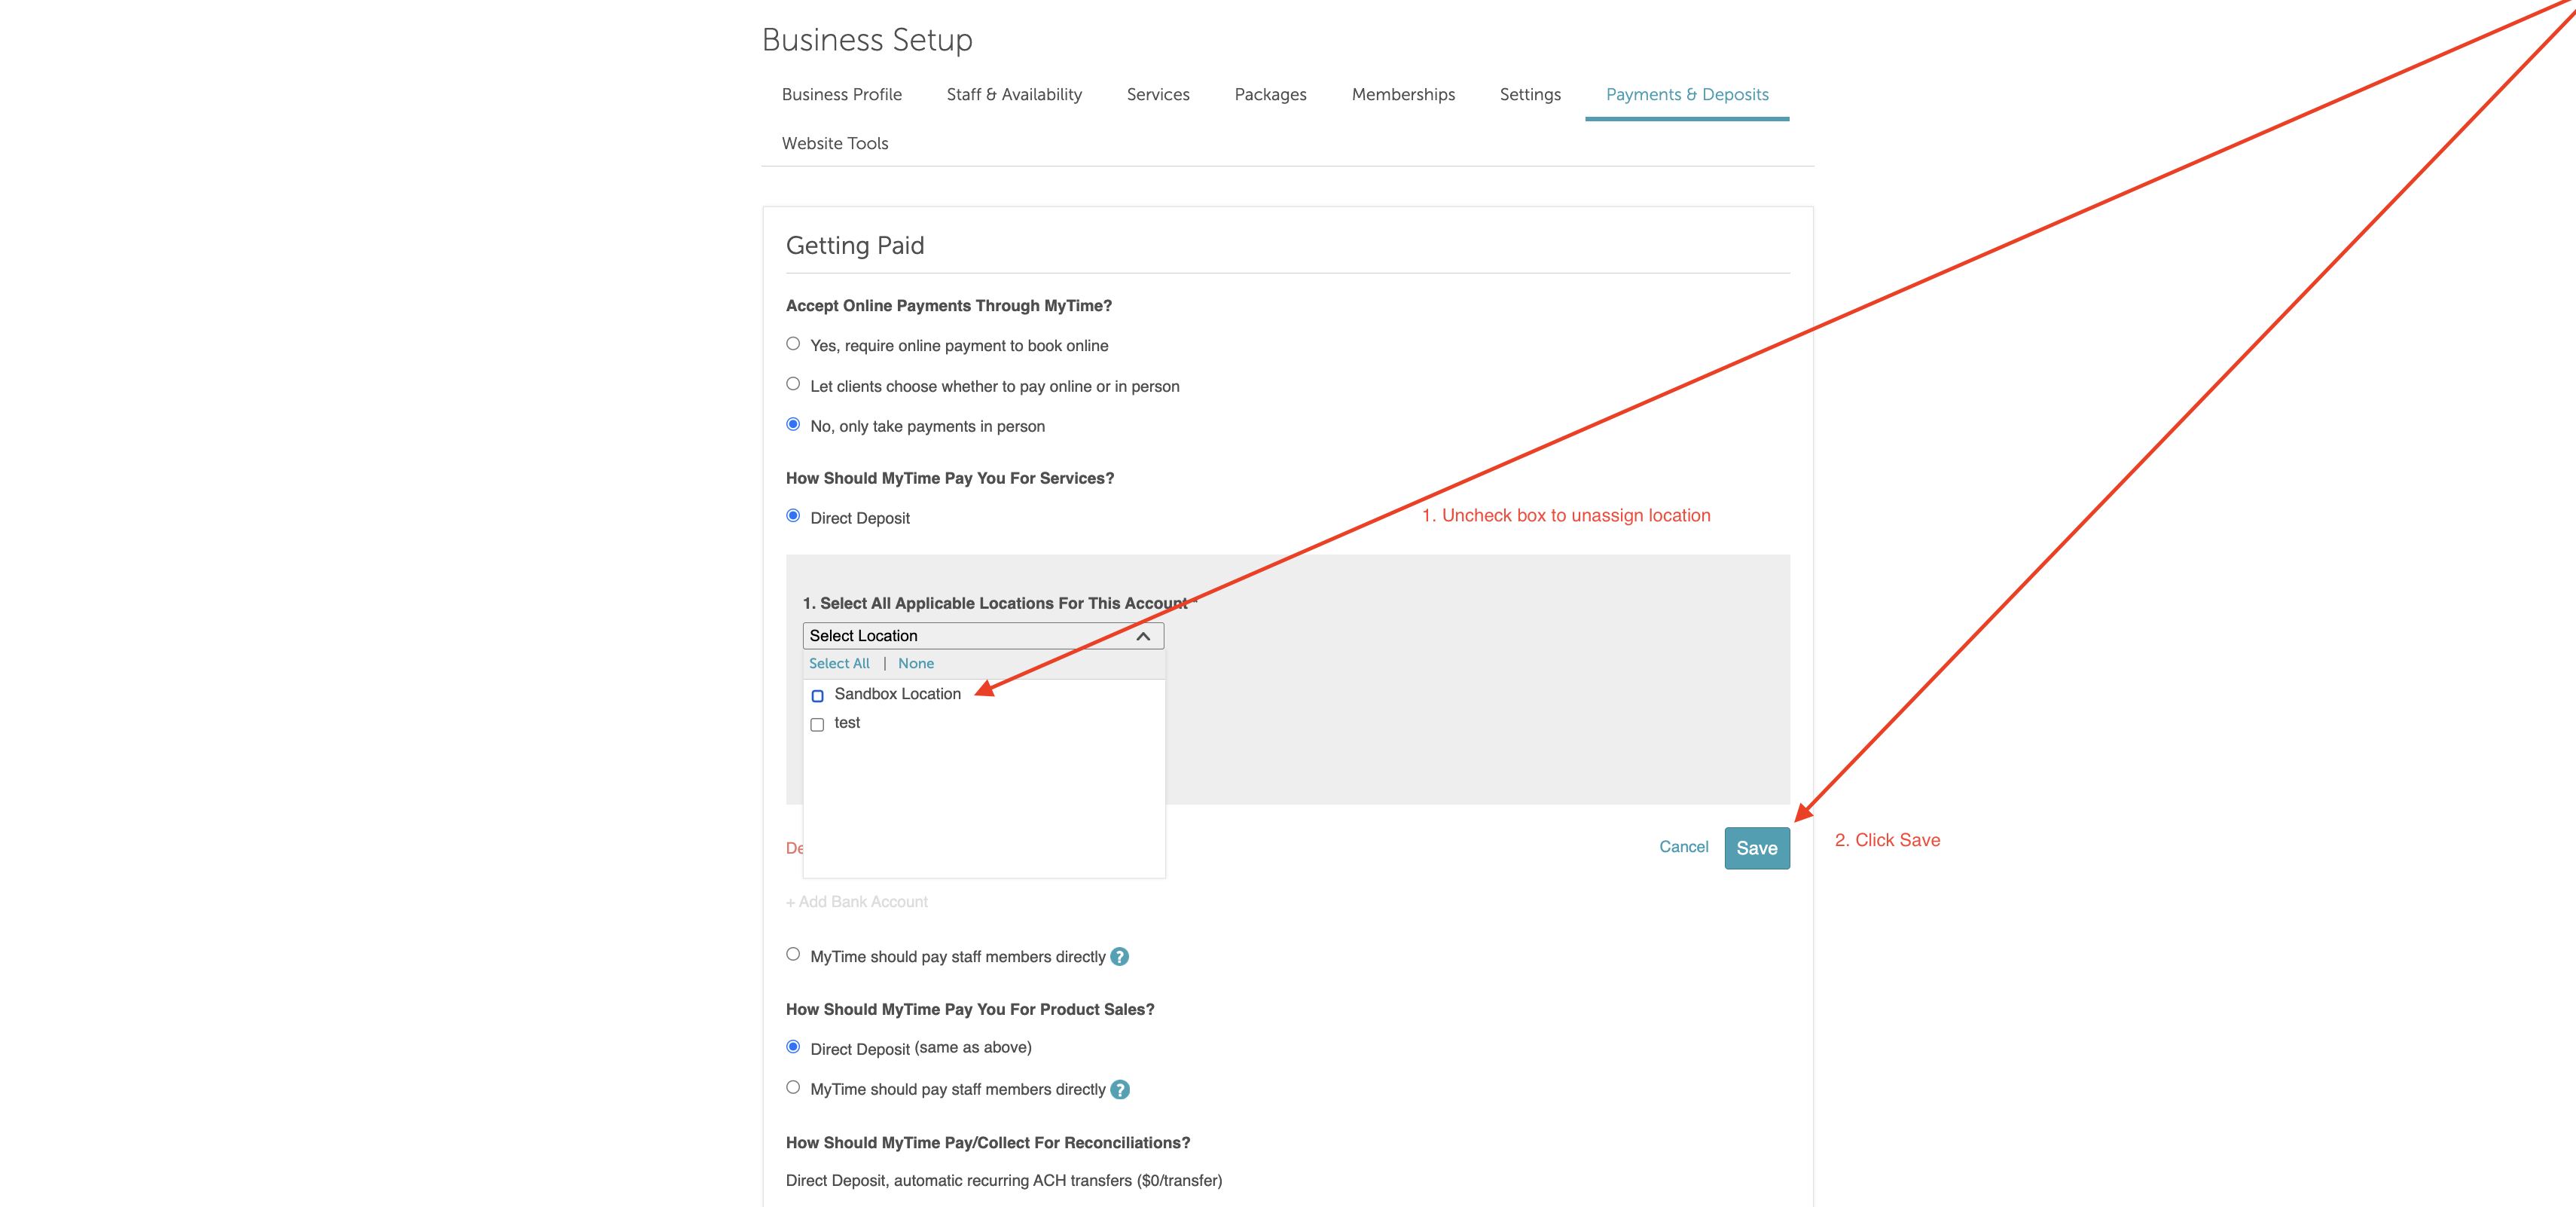Screen dimensions: 2576x1207
Task: Open Staff & Availability tab
Action: pyautogui.click(x=1013, y=94)
